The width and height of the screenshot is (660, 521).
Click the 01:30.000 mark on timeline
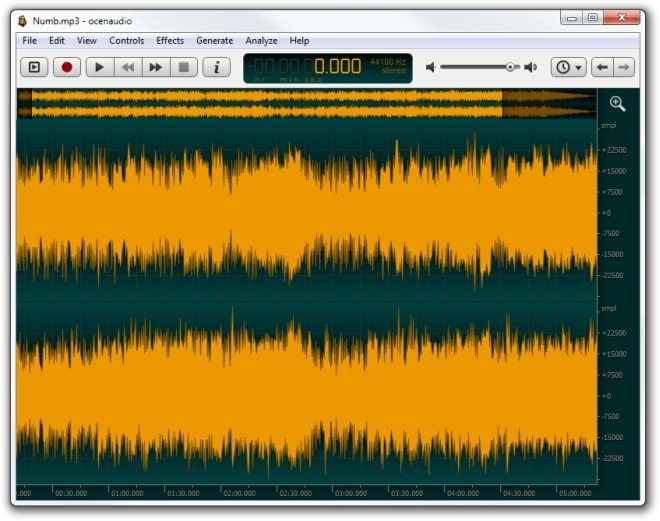[183, 493]
